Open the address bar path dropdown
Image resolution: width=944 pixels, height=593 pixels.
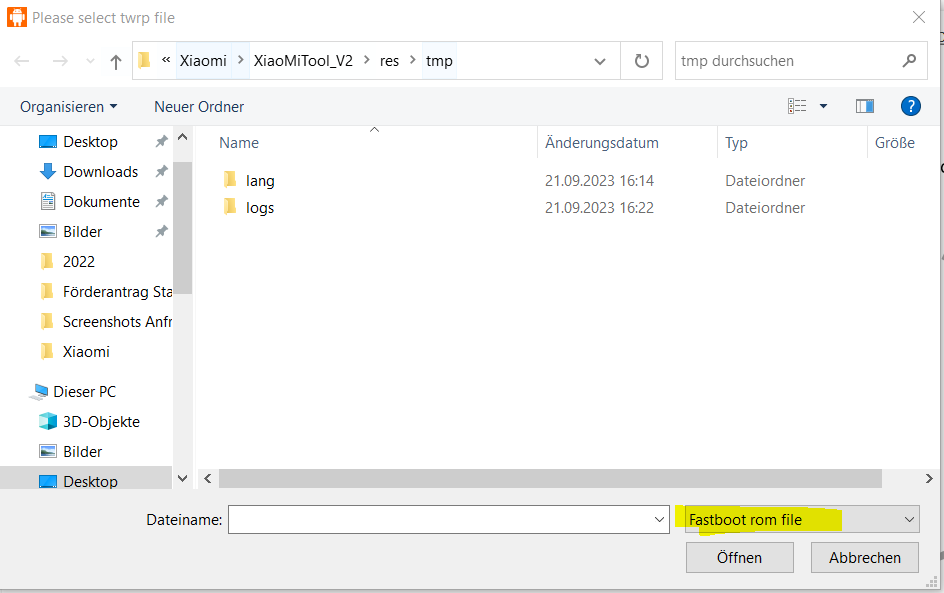coord(599,61)
